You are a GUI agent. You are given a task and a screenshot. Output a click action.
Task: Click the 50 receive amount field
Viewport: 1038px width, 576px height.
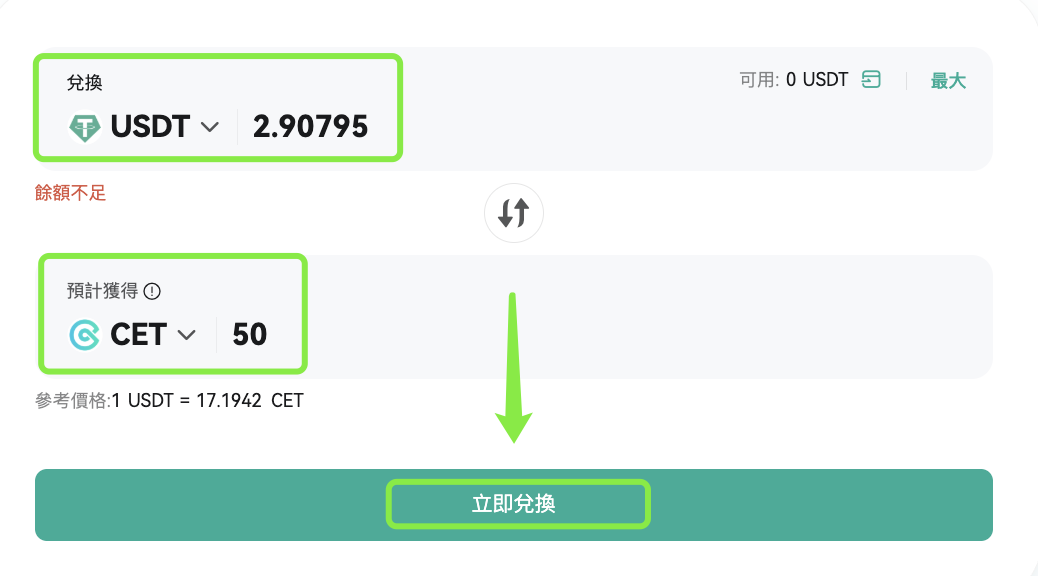249,334
